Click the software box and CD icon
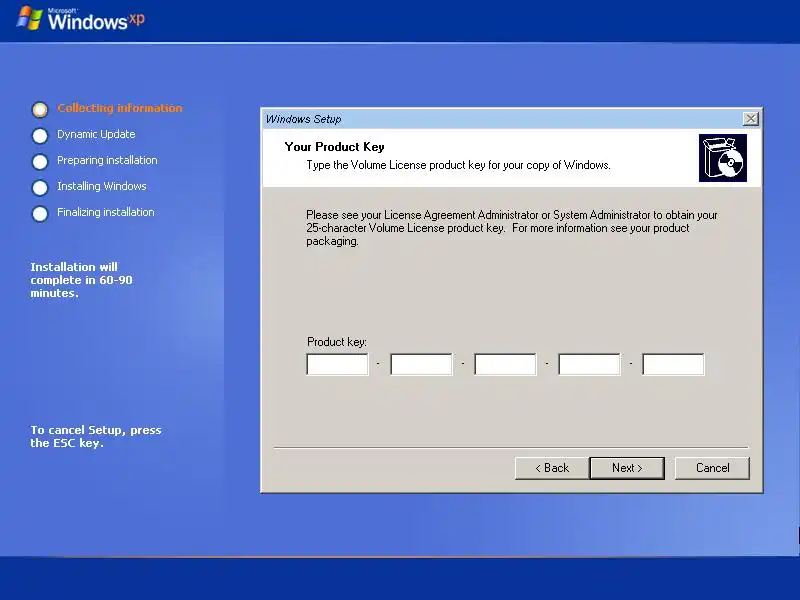 722,158
